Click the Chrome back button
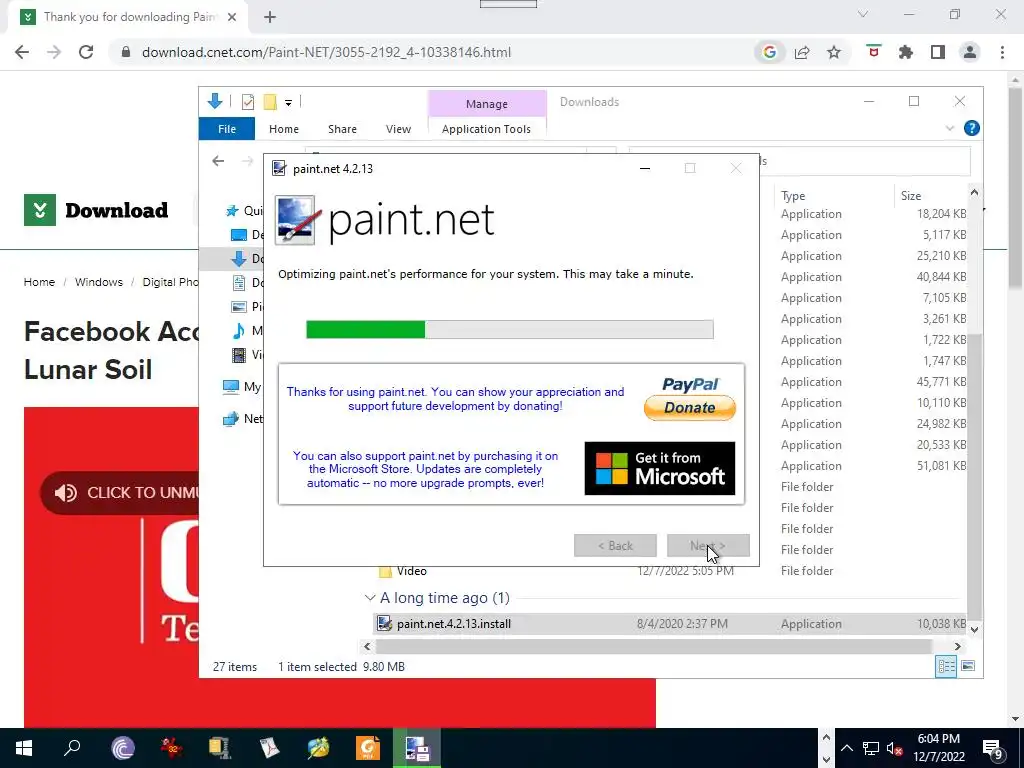 (22, 52)
